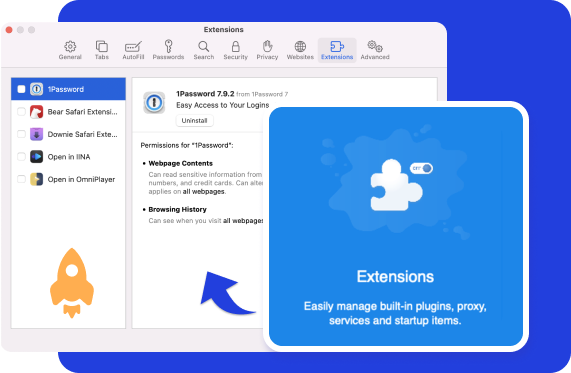This screenshot has height=373, width=571.
Task: Select the Extensions tab in toolbar
Action: click(337, 50)
